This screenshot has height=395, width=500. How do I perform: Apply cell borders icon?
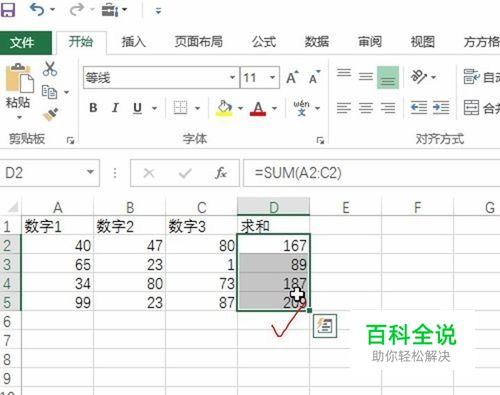coord(180,108)
